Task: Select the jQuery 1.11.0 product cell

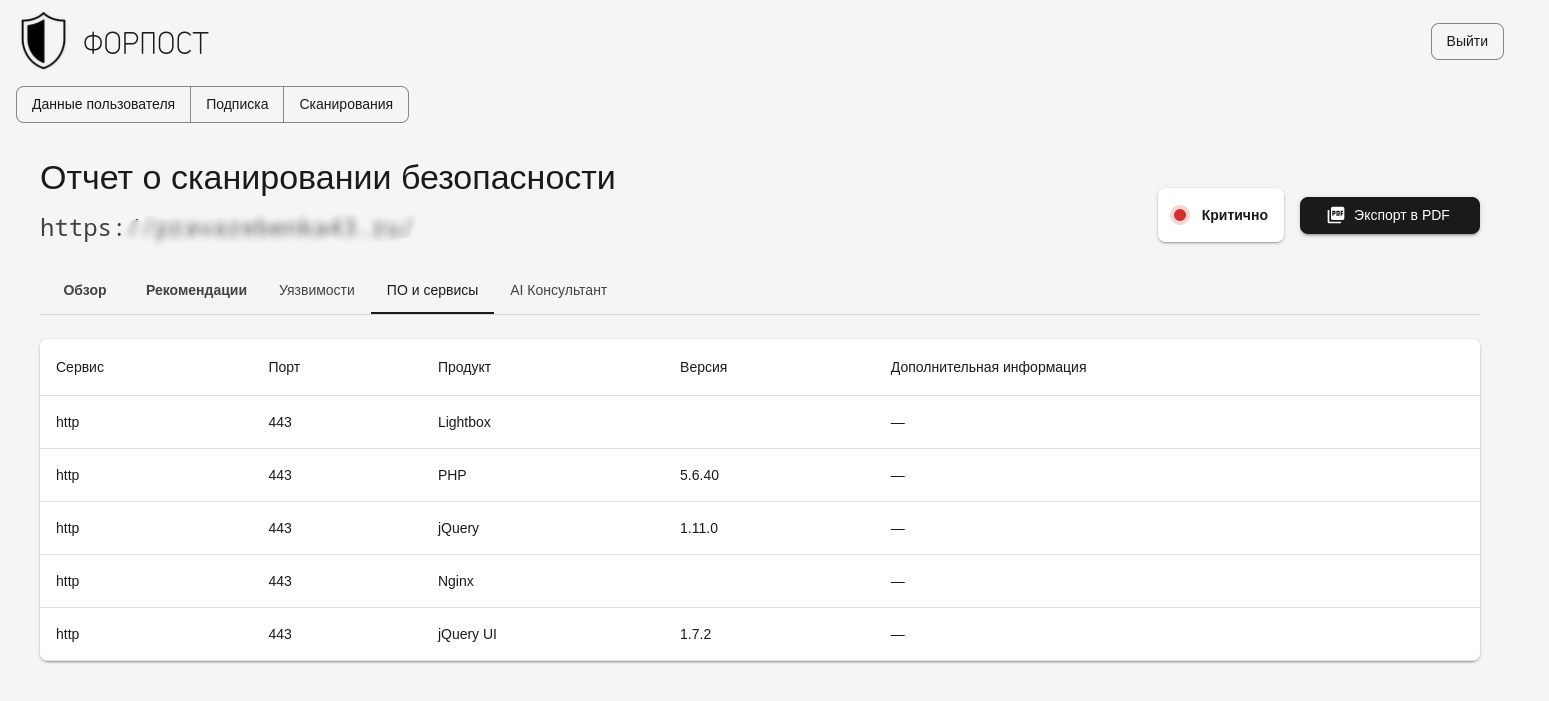Action: (459, 528)
